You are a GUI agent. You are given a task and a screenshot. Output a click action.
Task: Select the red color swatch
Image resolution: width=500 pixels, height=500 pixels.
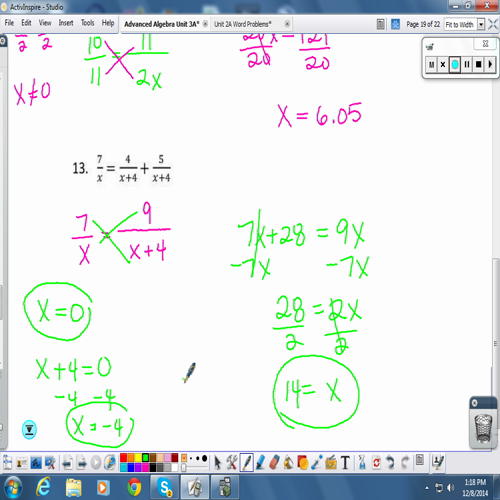point(123,458)
